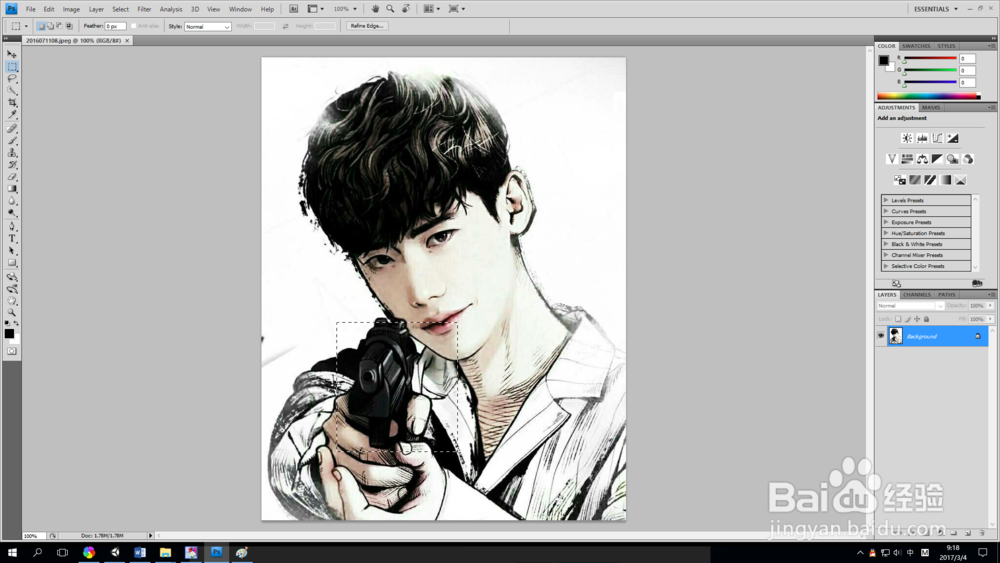The width and height of the screenshot is (1000, 563).
Task: Select the Path Selection tool
Action: (x=11, y=251)
